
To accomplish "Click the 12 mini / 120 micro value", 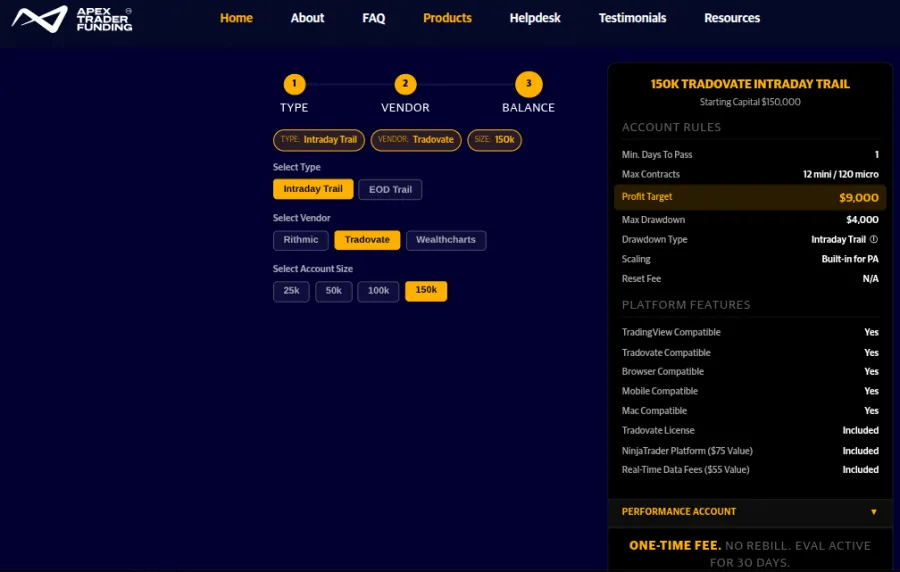I will [x=840, y=174].
